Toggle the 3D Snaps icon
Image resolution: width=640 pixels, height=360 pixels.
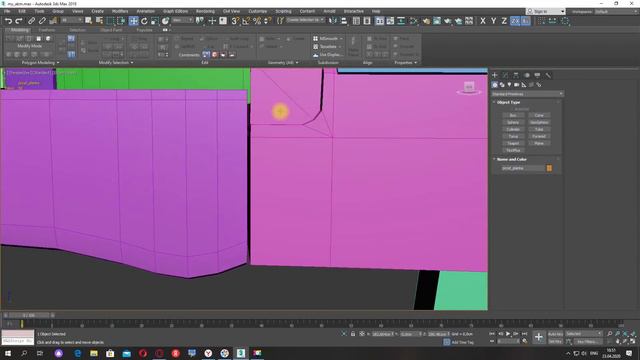click(x=235, y=21)
